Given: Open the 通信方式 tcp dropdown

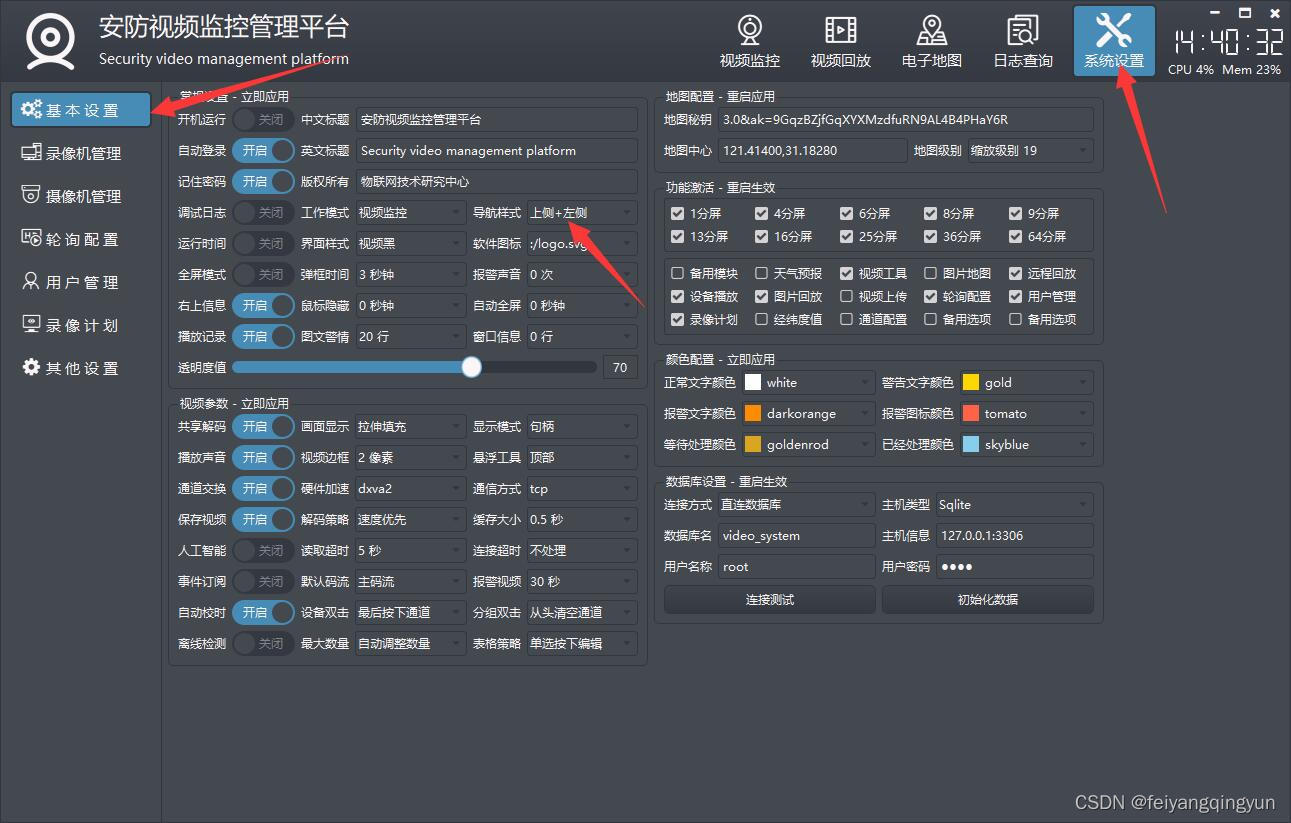Looking at the screenshot, I should tap(582, 488).
